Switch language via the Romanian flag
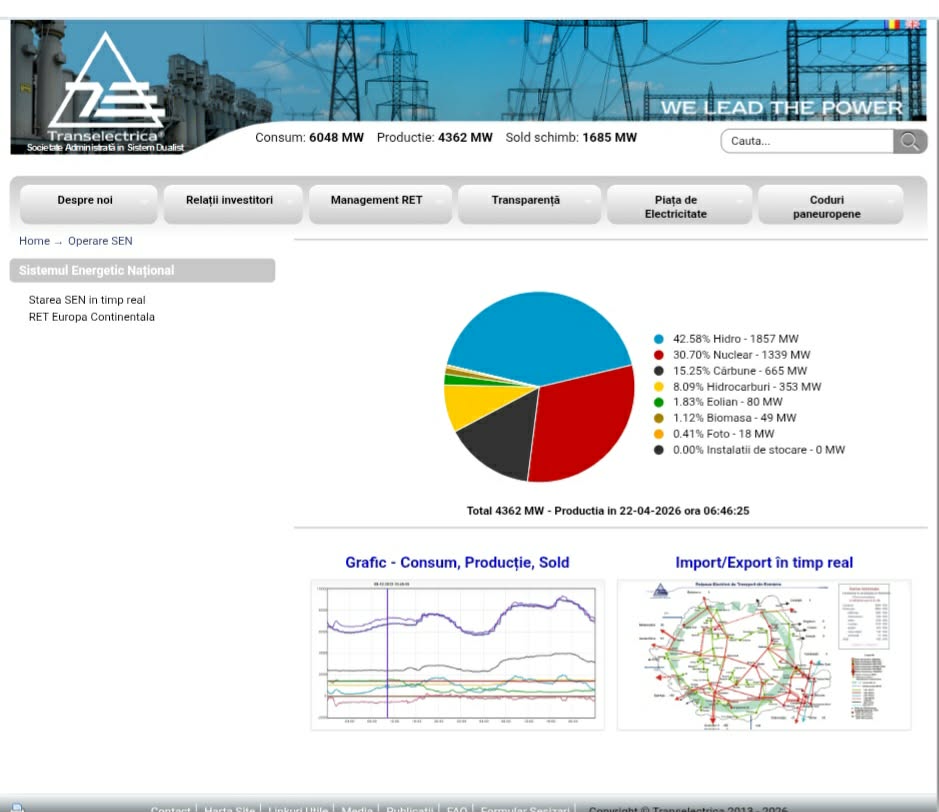 click(893, 24)
